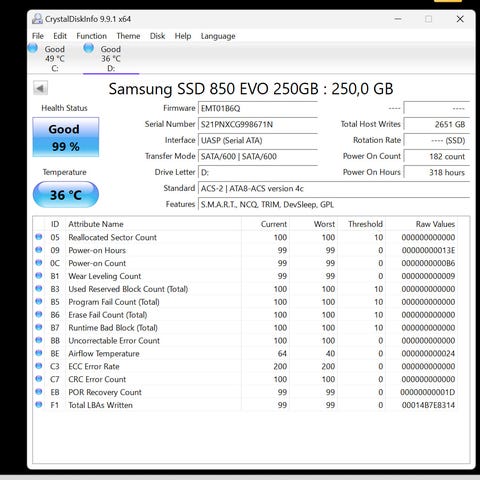The image size is (480, 480).
Task: Click status dot for ECC Error Rate
Action: pos(39,366)
